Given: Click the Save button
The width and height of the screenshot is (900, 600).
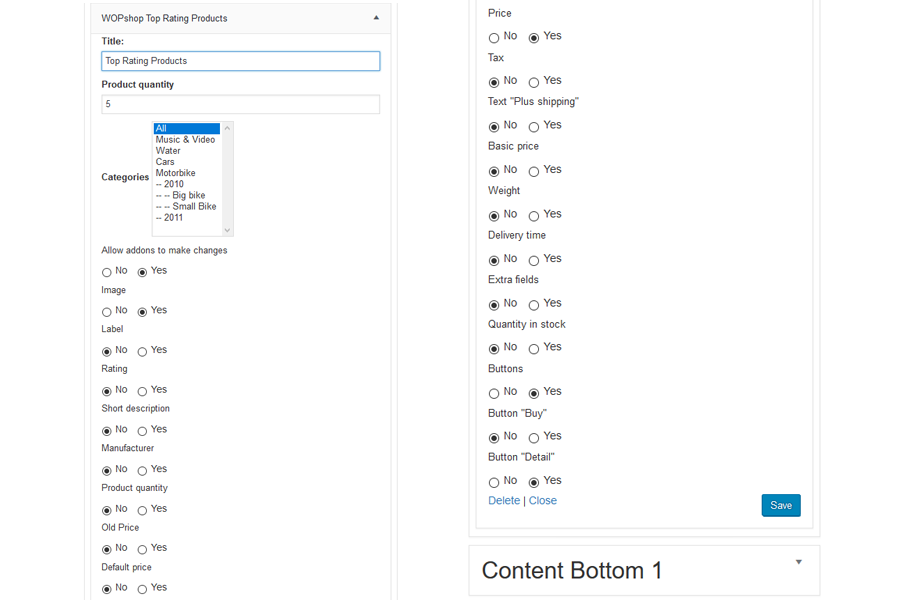Looking at the screenshot, I should (x=780, y=505).
